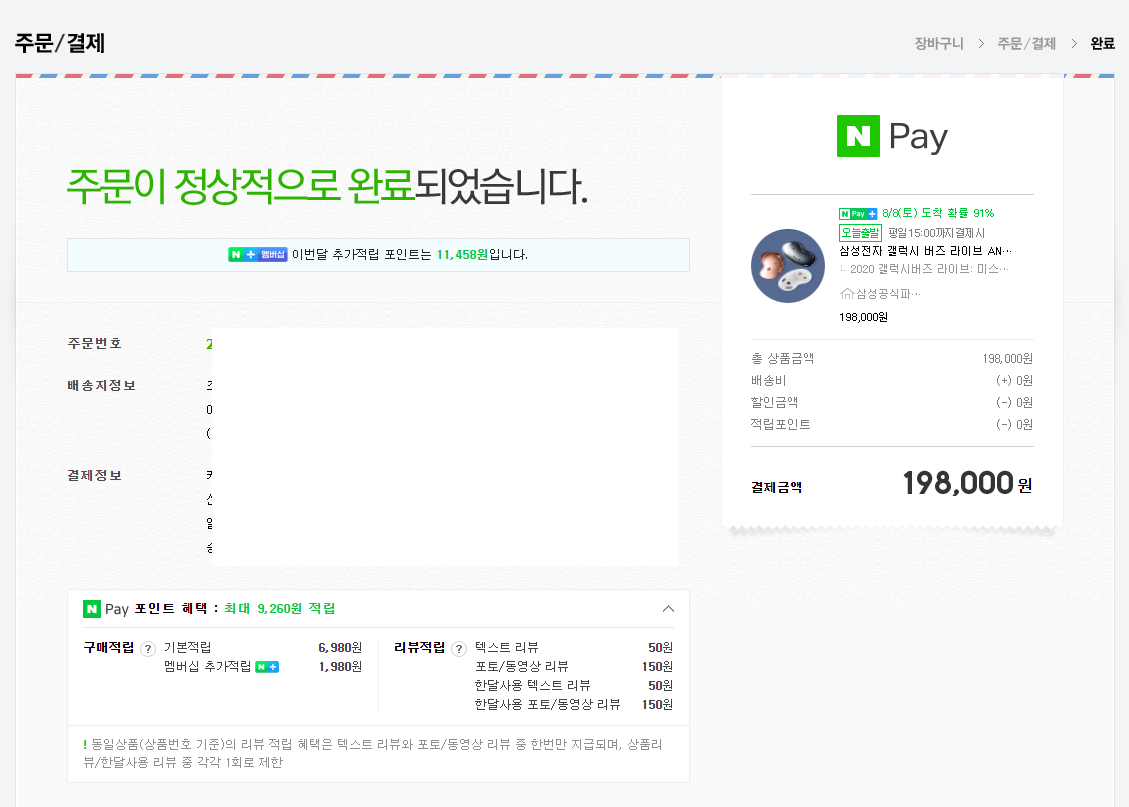
Task: Click the 2020 갤럭시버즈 라이브 option text
Action: click(930, 269)
